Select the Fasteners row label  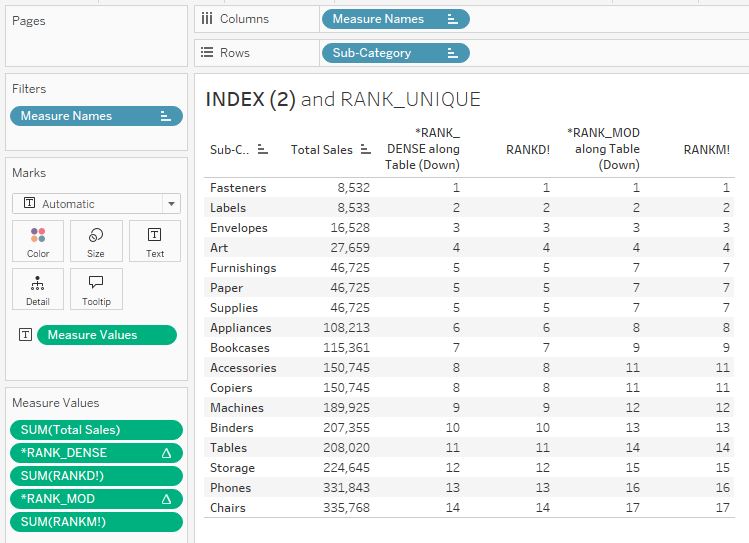[x=238, y=188]
